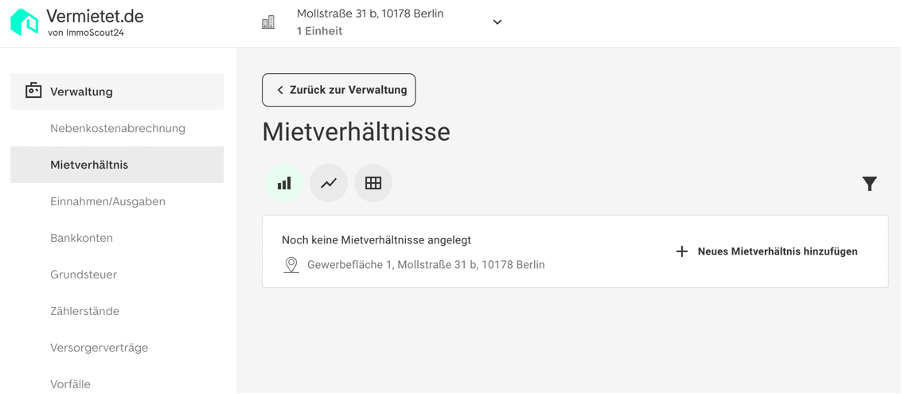Go back via Zurück zur Verwaltung
Viewport: 902px width, 394px height.
339,90
